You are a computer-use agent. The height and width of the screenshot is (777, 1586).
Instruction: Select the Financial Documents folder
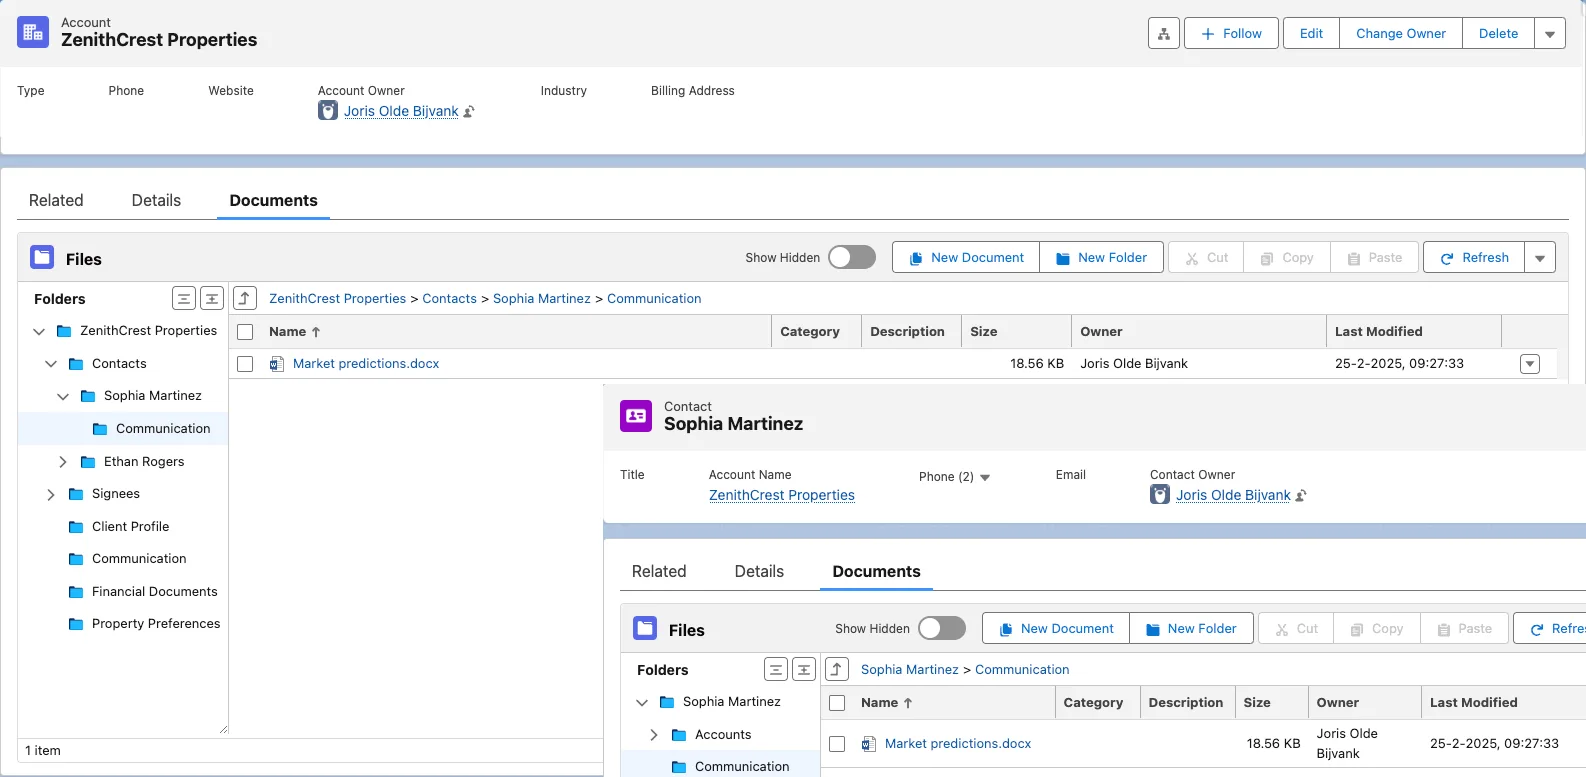point(154,591)
